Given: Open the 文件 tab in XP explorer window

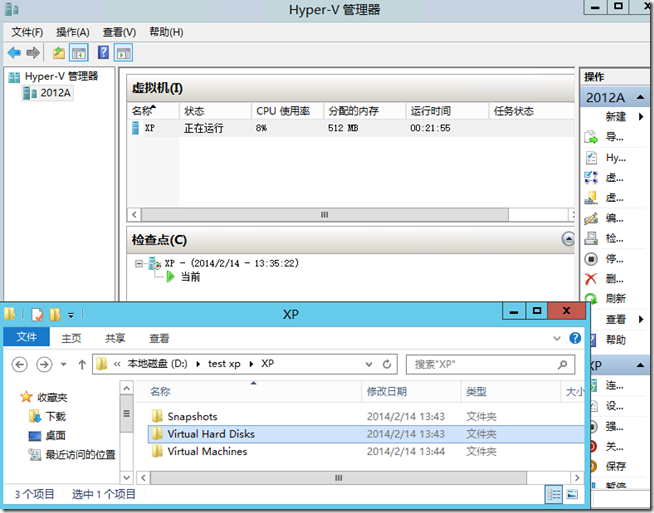Looking at the screenshot, I should pos(27,337).
